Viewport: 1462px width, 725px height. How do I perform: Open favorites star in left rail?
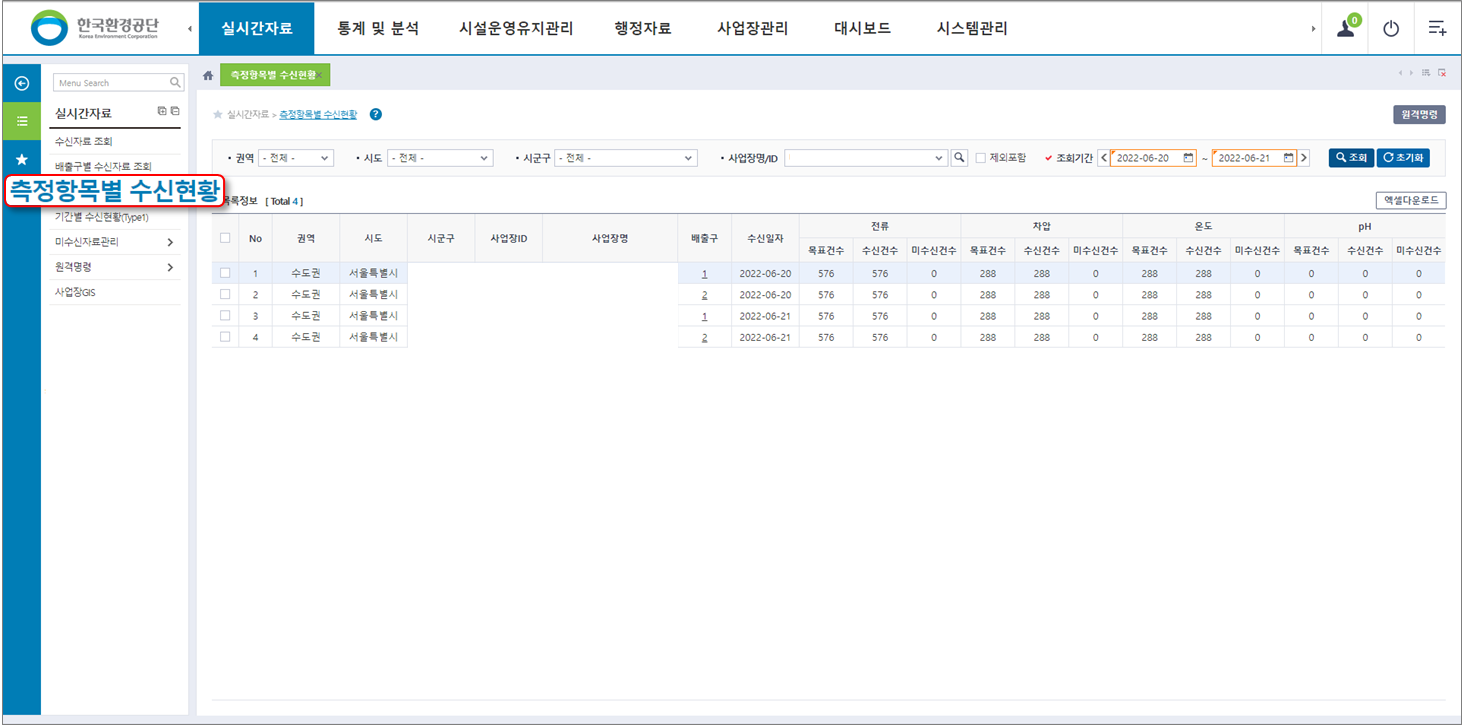click(21, 160)
